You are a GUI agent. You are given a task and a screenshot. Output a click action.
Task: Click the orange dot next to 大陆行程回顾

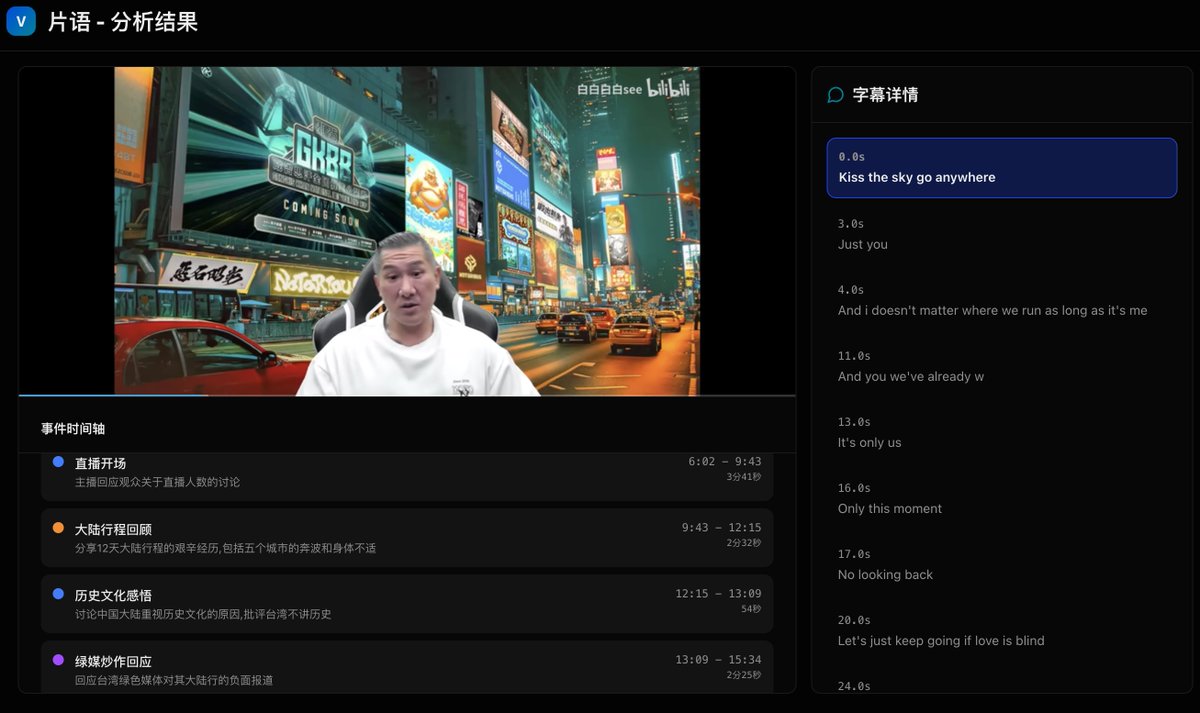58,528
